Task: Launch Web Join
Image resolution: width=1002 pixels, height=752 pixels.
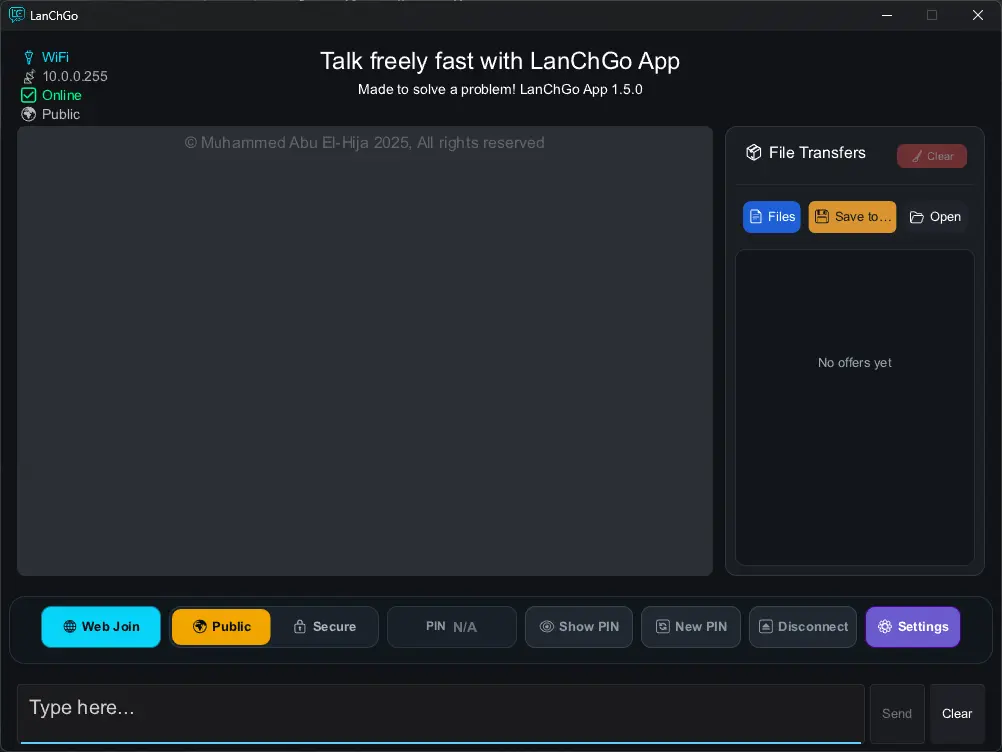Action: click(101, 627)
